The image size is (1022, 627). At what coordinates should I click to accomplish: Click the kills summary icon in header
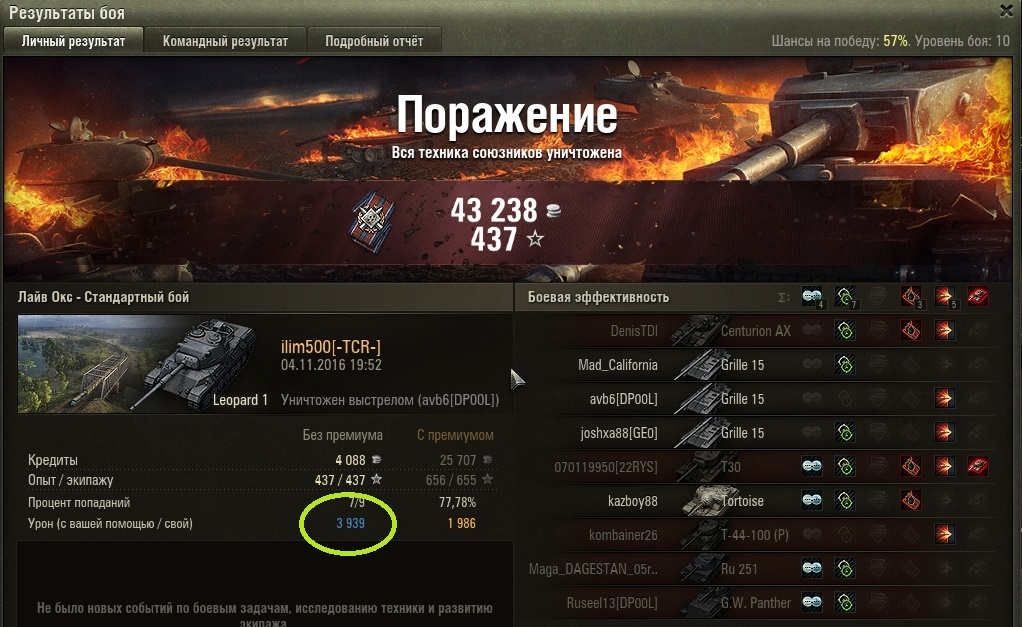coord(977,297)
